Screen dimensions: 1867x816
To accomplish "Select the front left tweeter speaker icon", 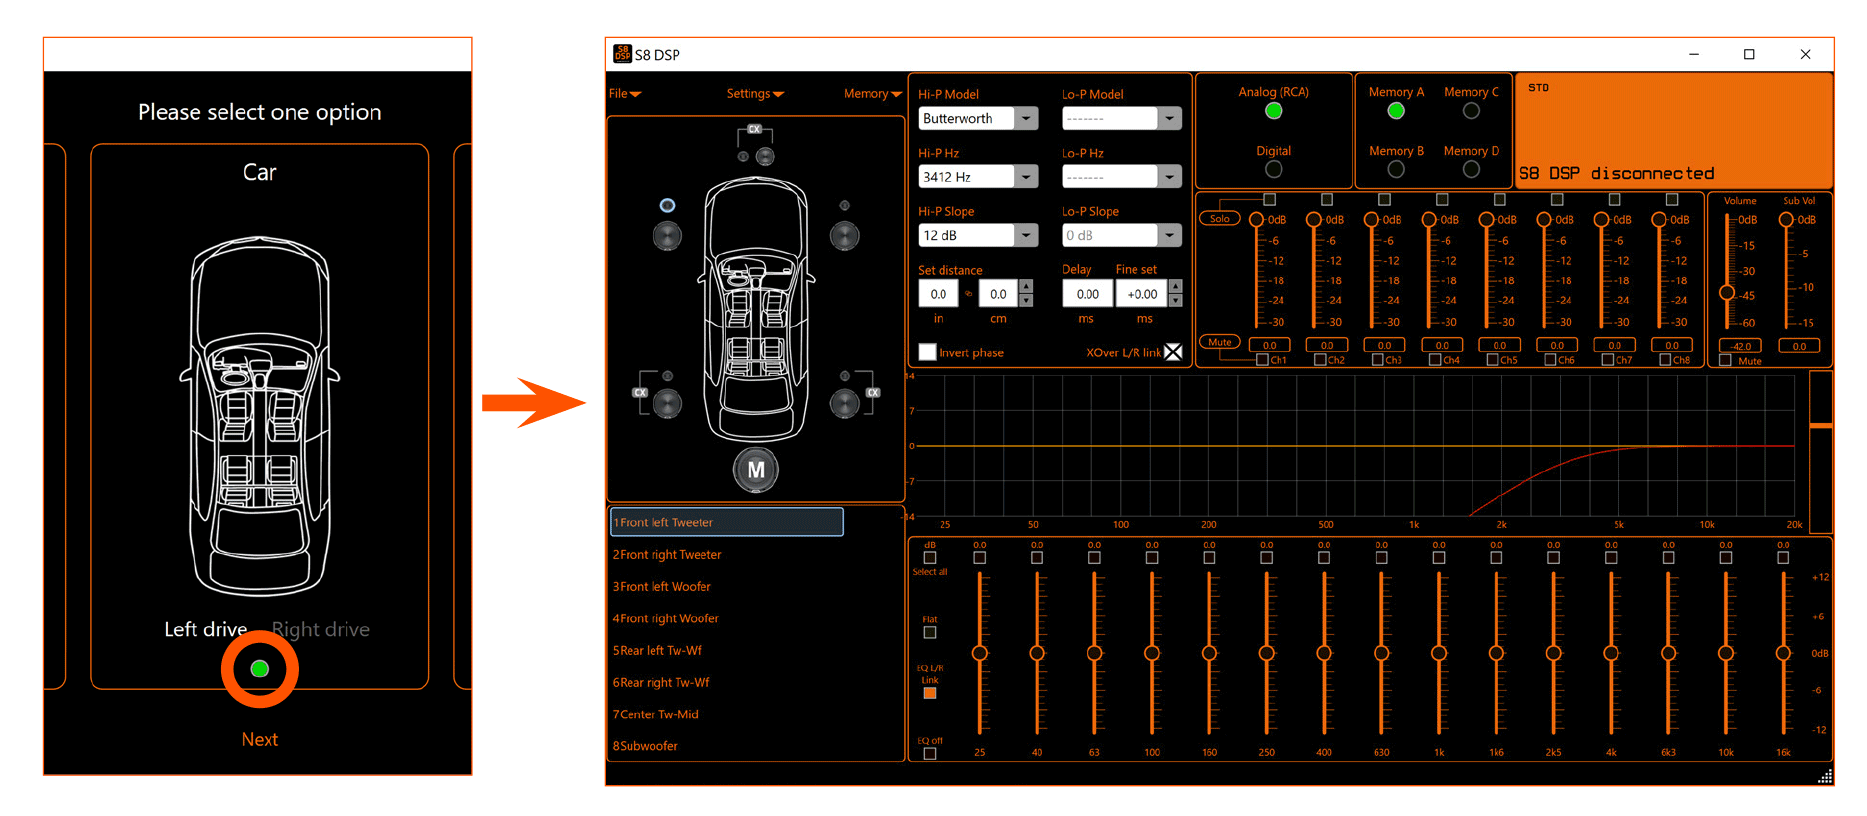I will coord(667,205).
